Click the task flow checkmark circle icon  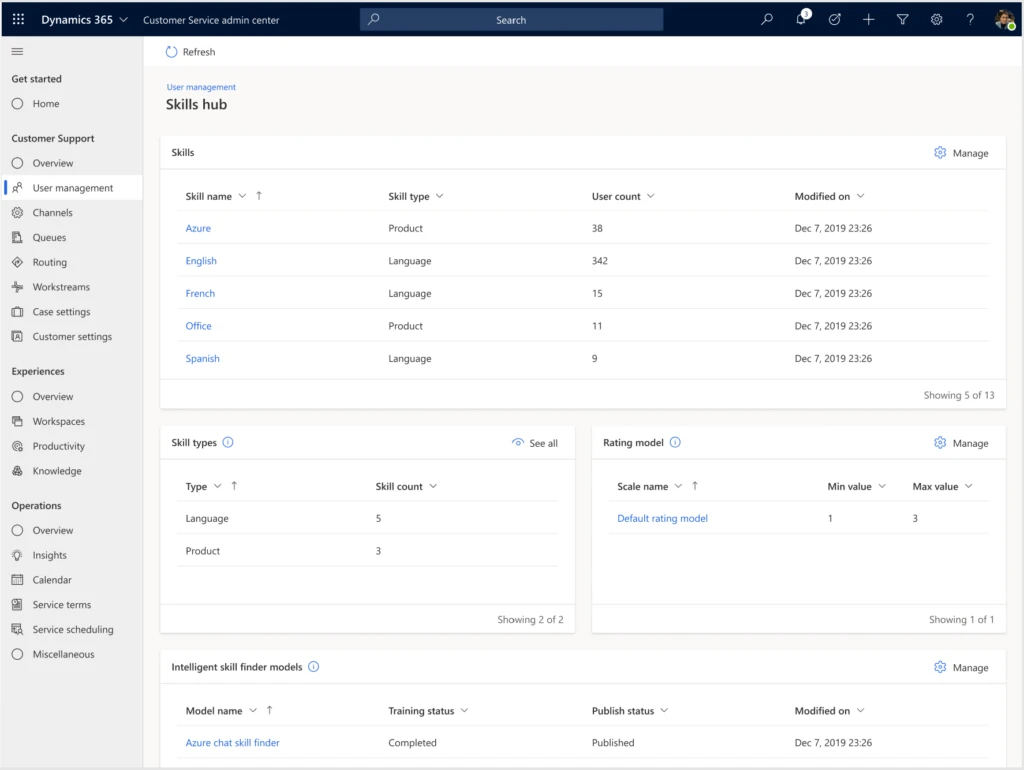(x=835, y=20)
